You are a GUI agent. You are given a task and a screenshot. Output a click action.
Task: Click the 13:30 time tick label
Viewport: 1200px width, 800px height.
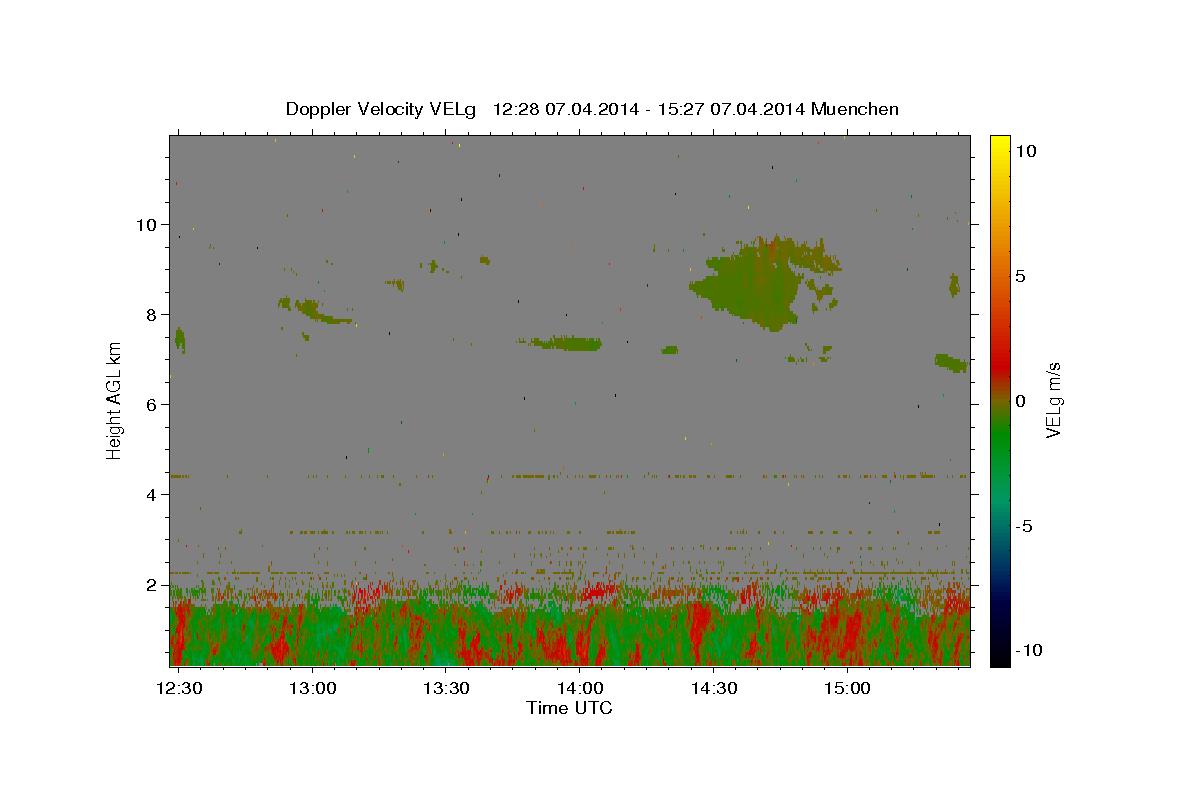pos(446,688)
